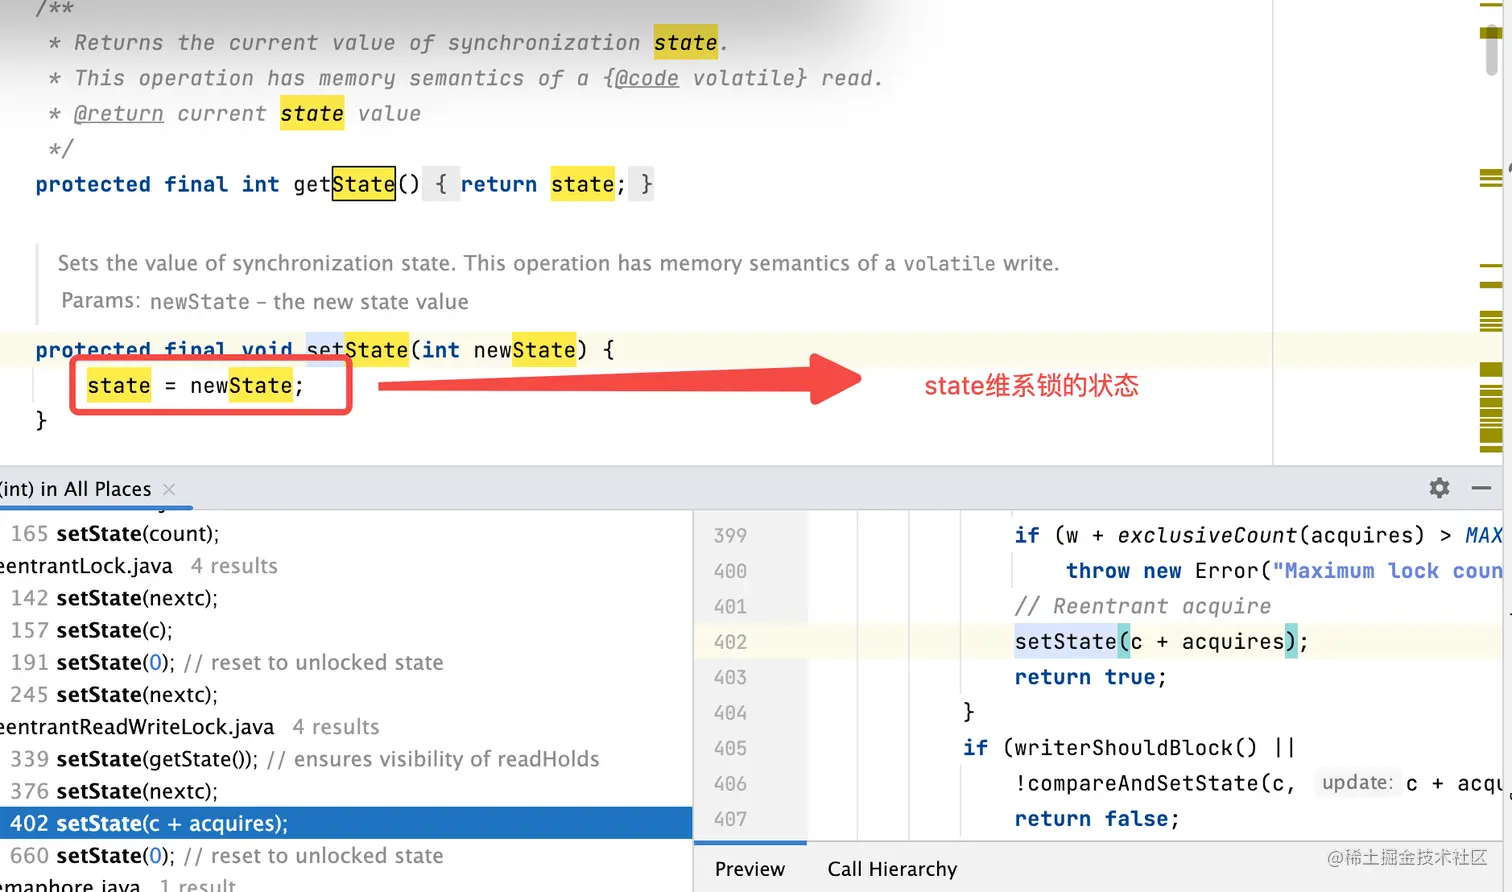Select result 376 setState(nextc);
Viewport: 1512px width, 892px height.
click(114, 791)
